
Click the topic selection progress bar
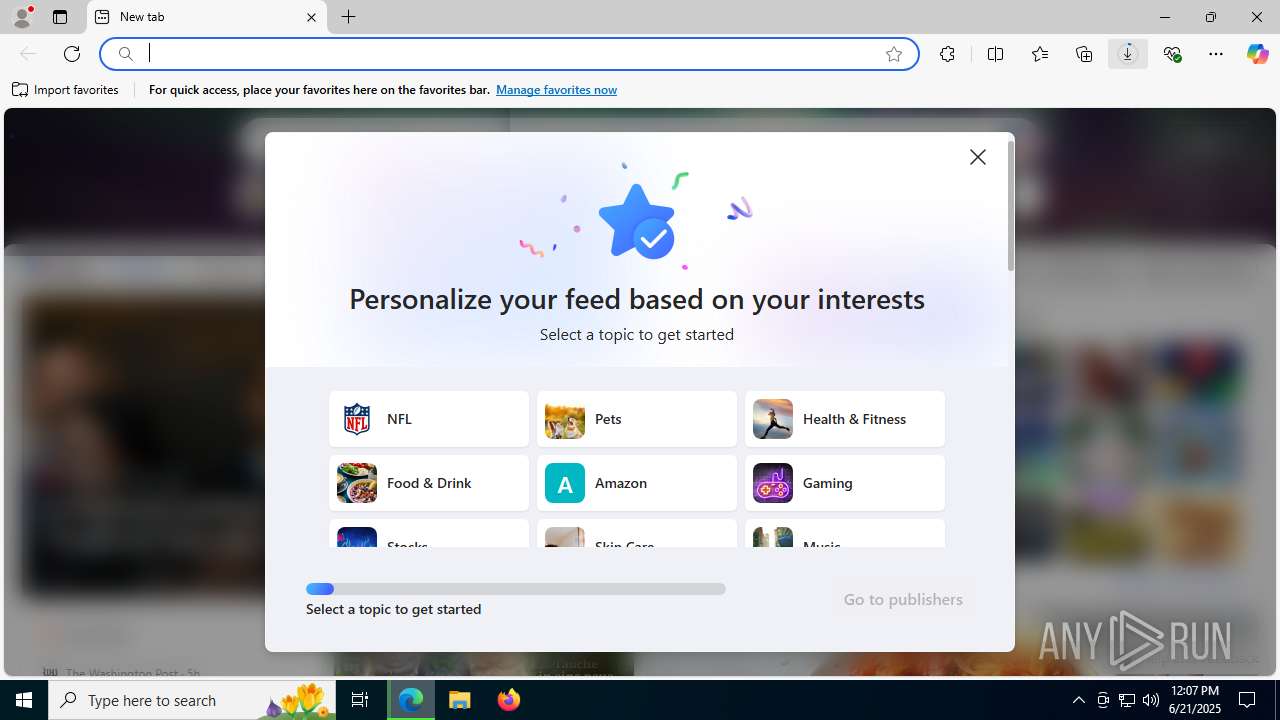click(x=516, y=589)
